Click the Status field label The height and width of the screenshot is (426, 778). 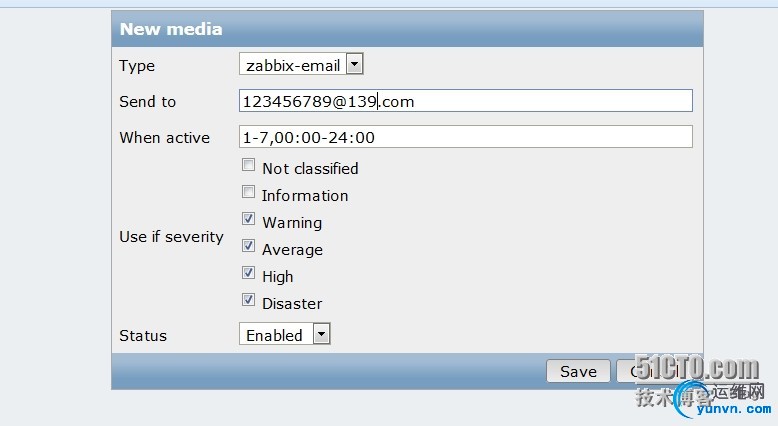coord(143,336)
